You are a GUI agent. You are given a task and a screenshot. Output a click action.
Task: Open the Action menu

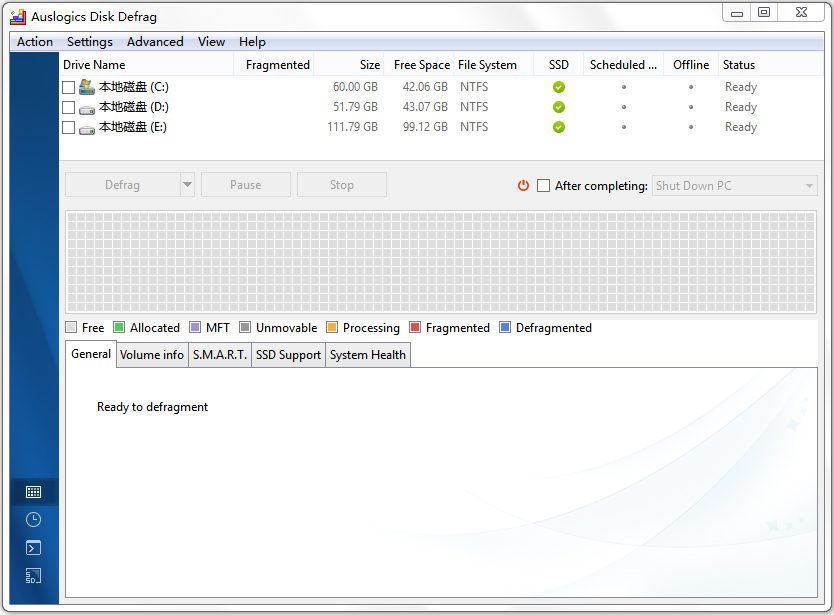pyautogui.click(x=35, y=41)
